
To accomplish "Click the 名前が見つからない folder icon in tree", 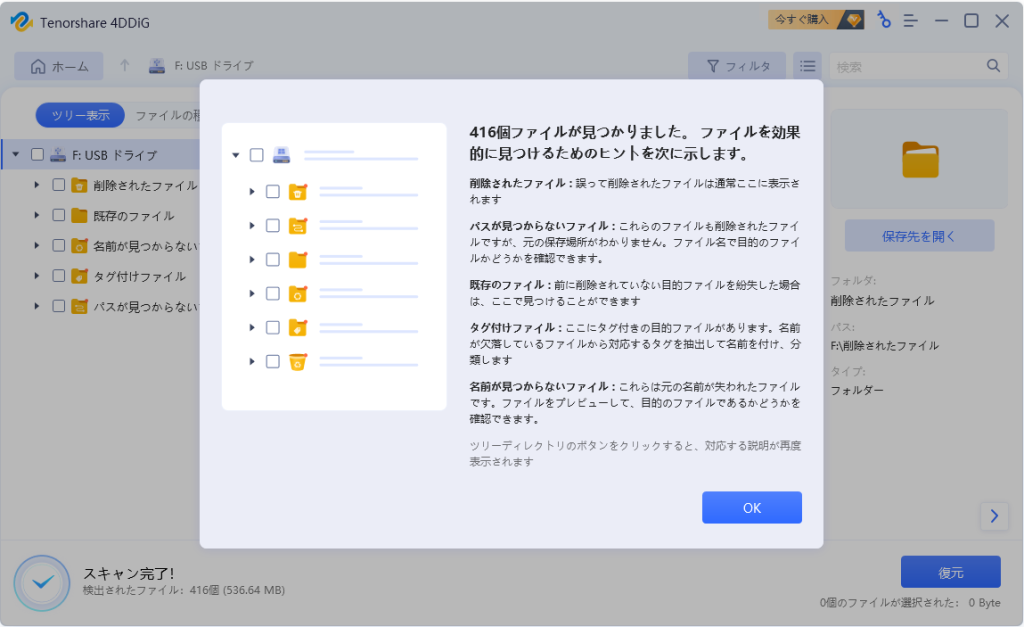I will click(79, 246).
